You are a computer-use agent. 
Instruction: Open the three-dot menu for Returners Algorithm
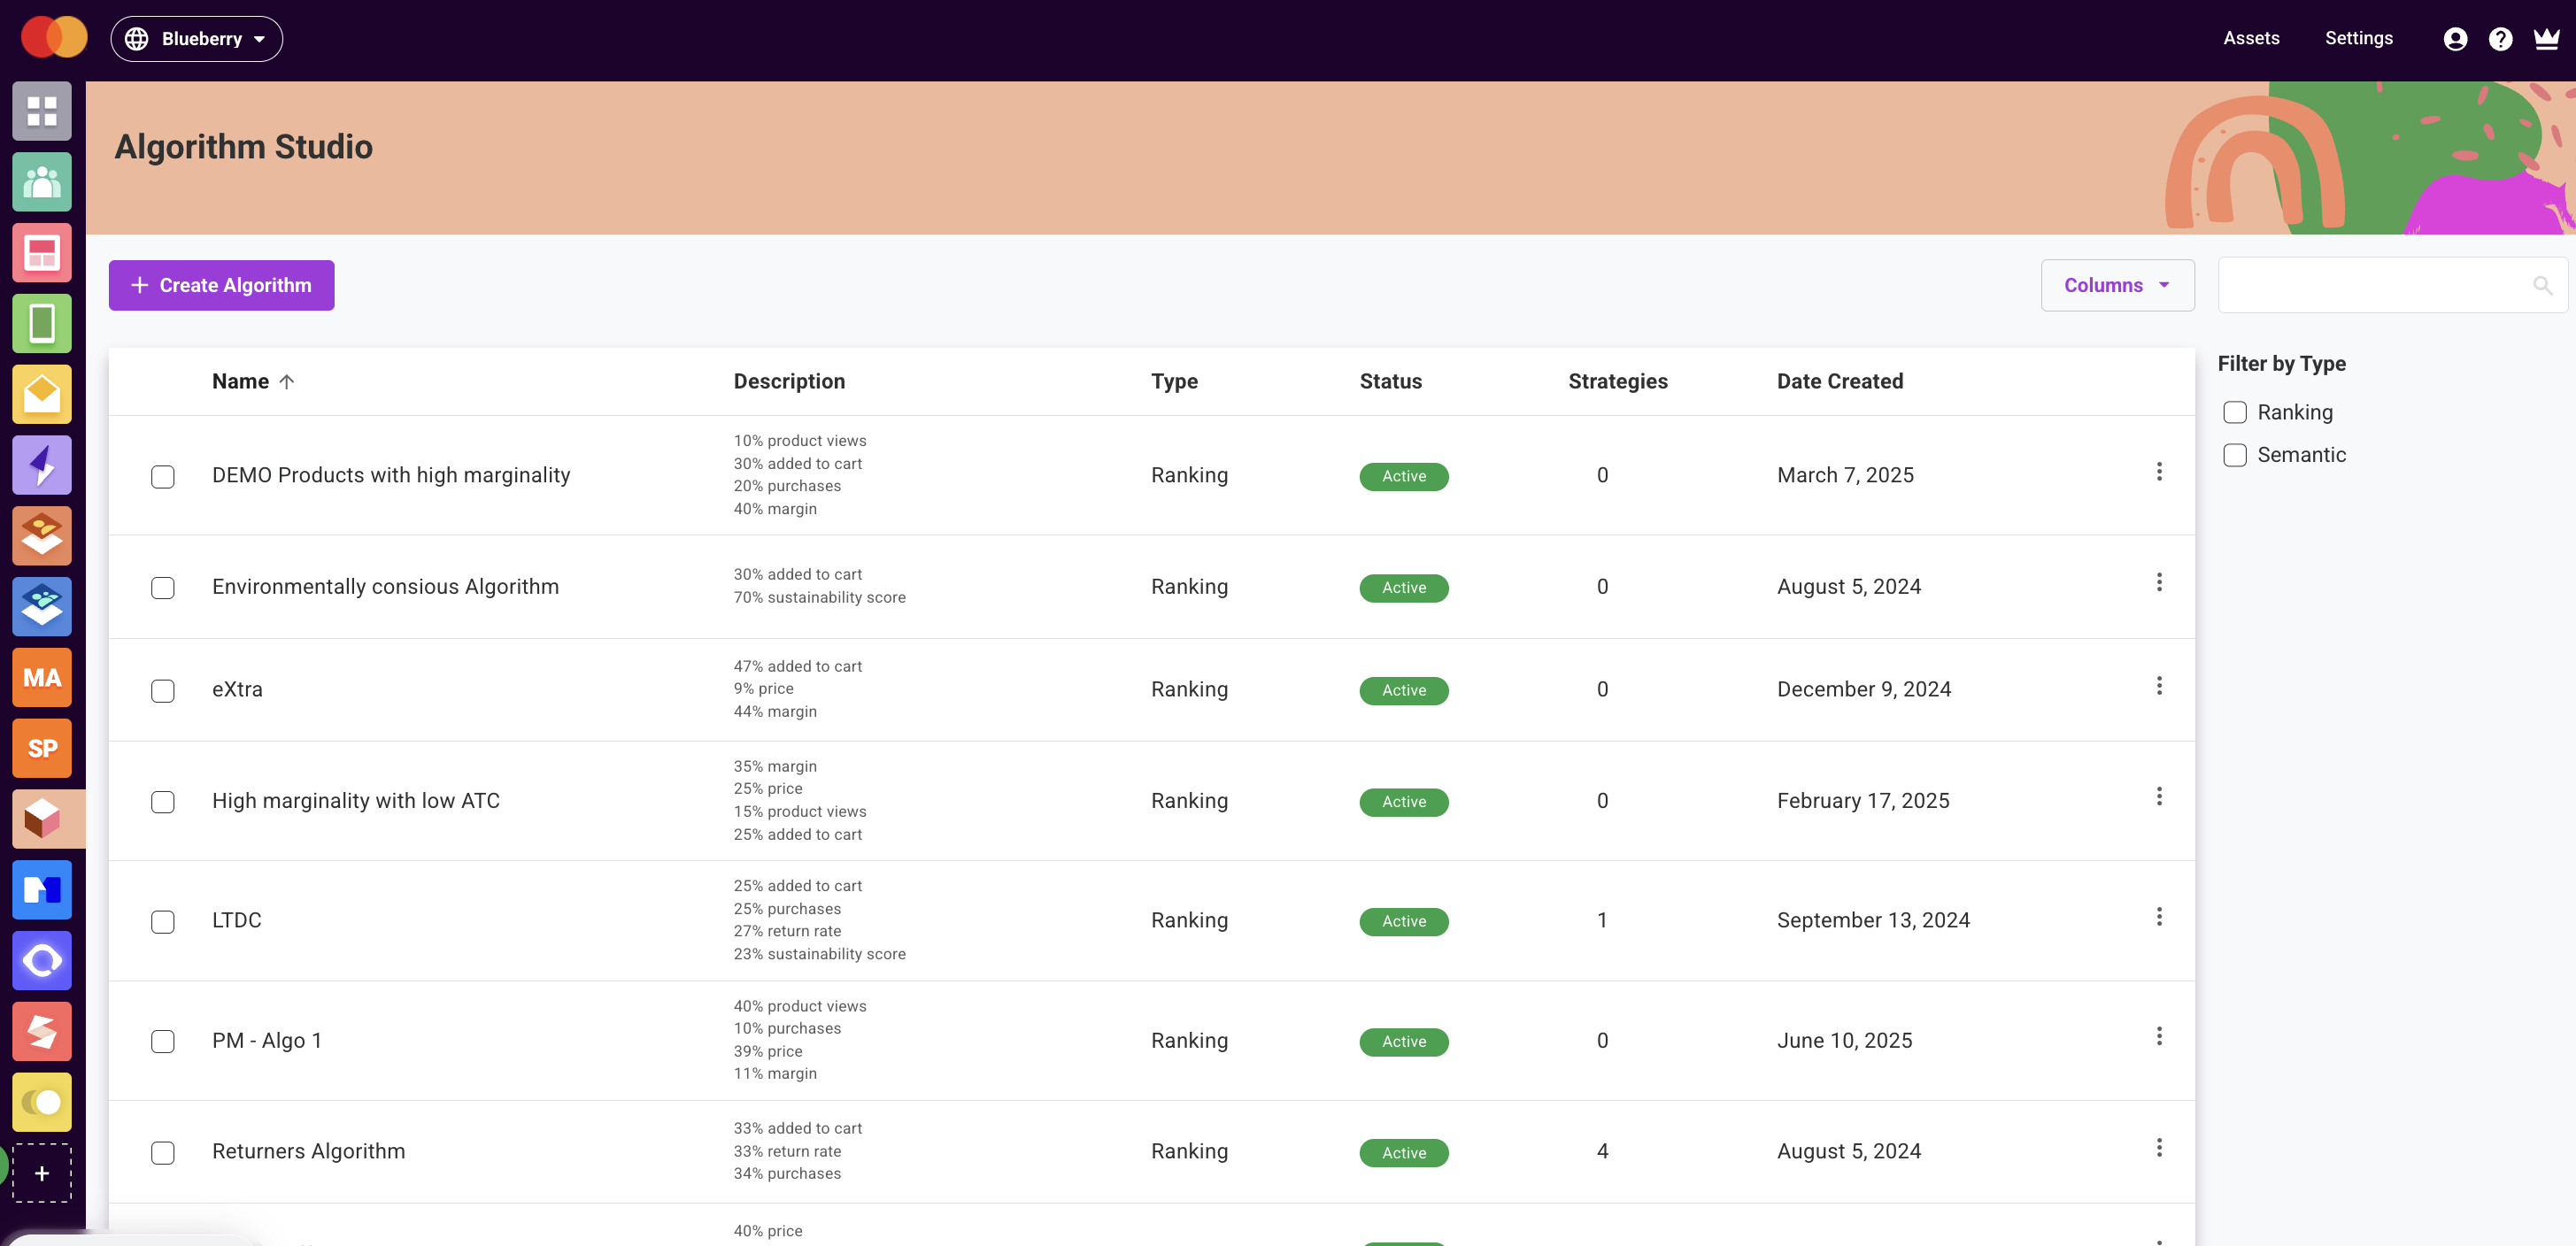2159,1148
